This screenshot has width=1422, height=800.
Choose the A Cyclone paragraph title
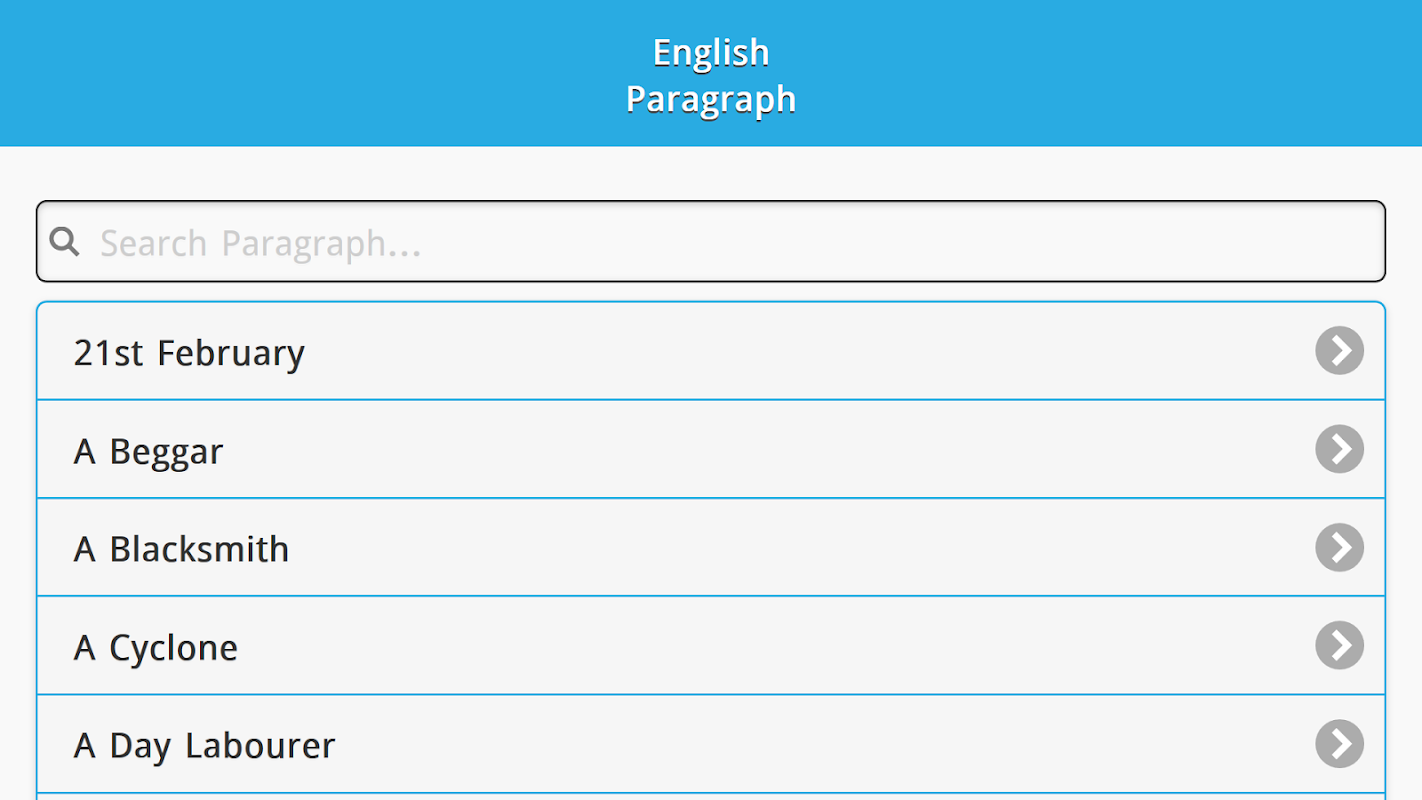point(155,648)
